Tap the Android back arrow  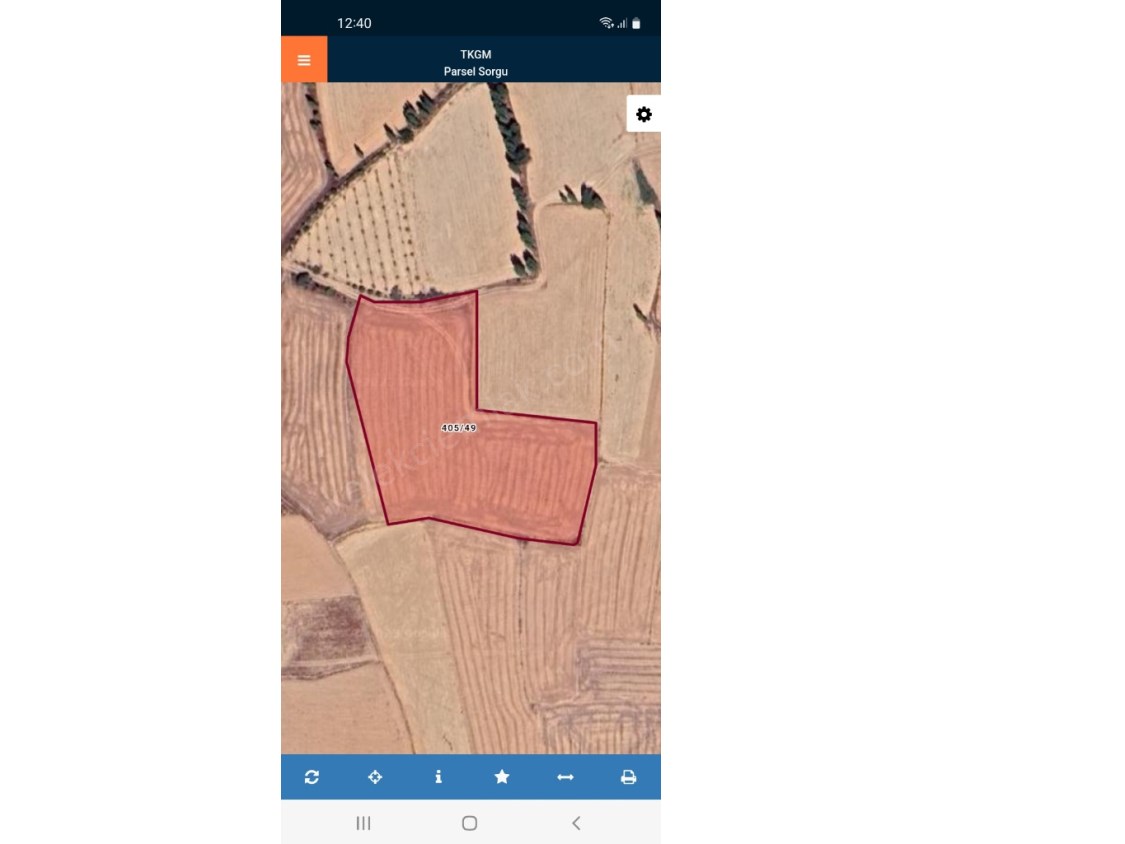576,823
